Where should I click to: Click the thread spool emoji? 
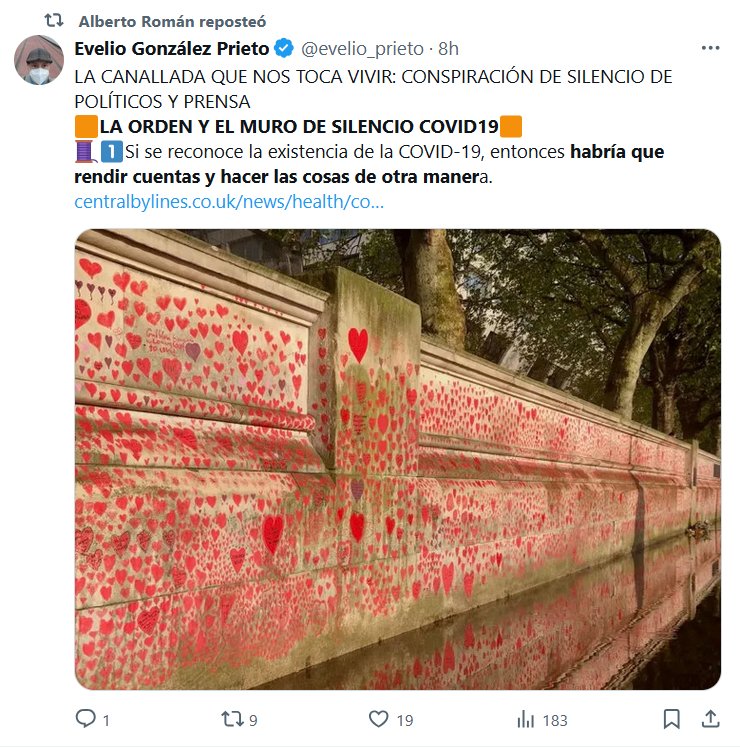point(85,152)
